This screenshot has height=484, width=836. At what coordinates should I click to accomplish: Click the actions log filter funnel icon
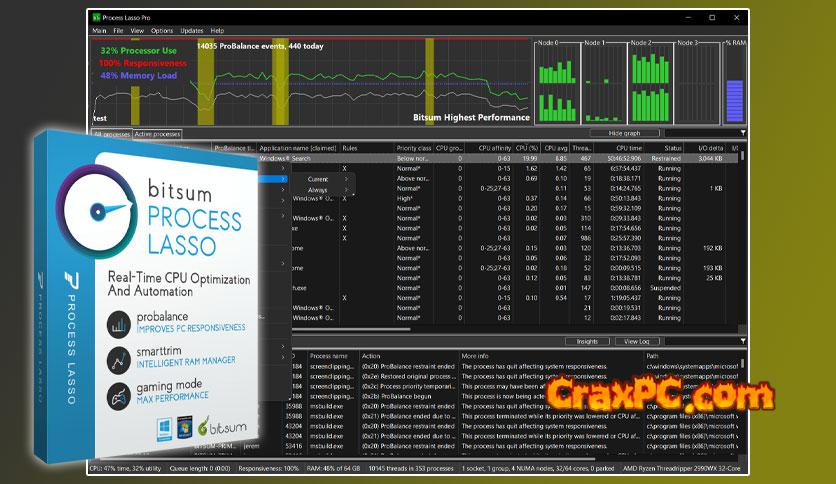743,341
